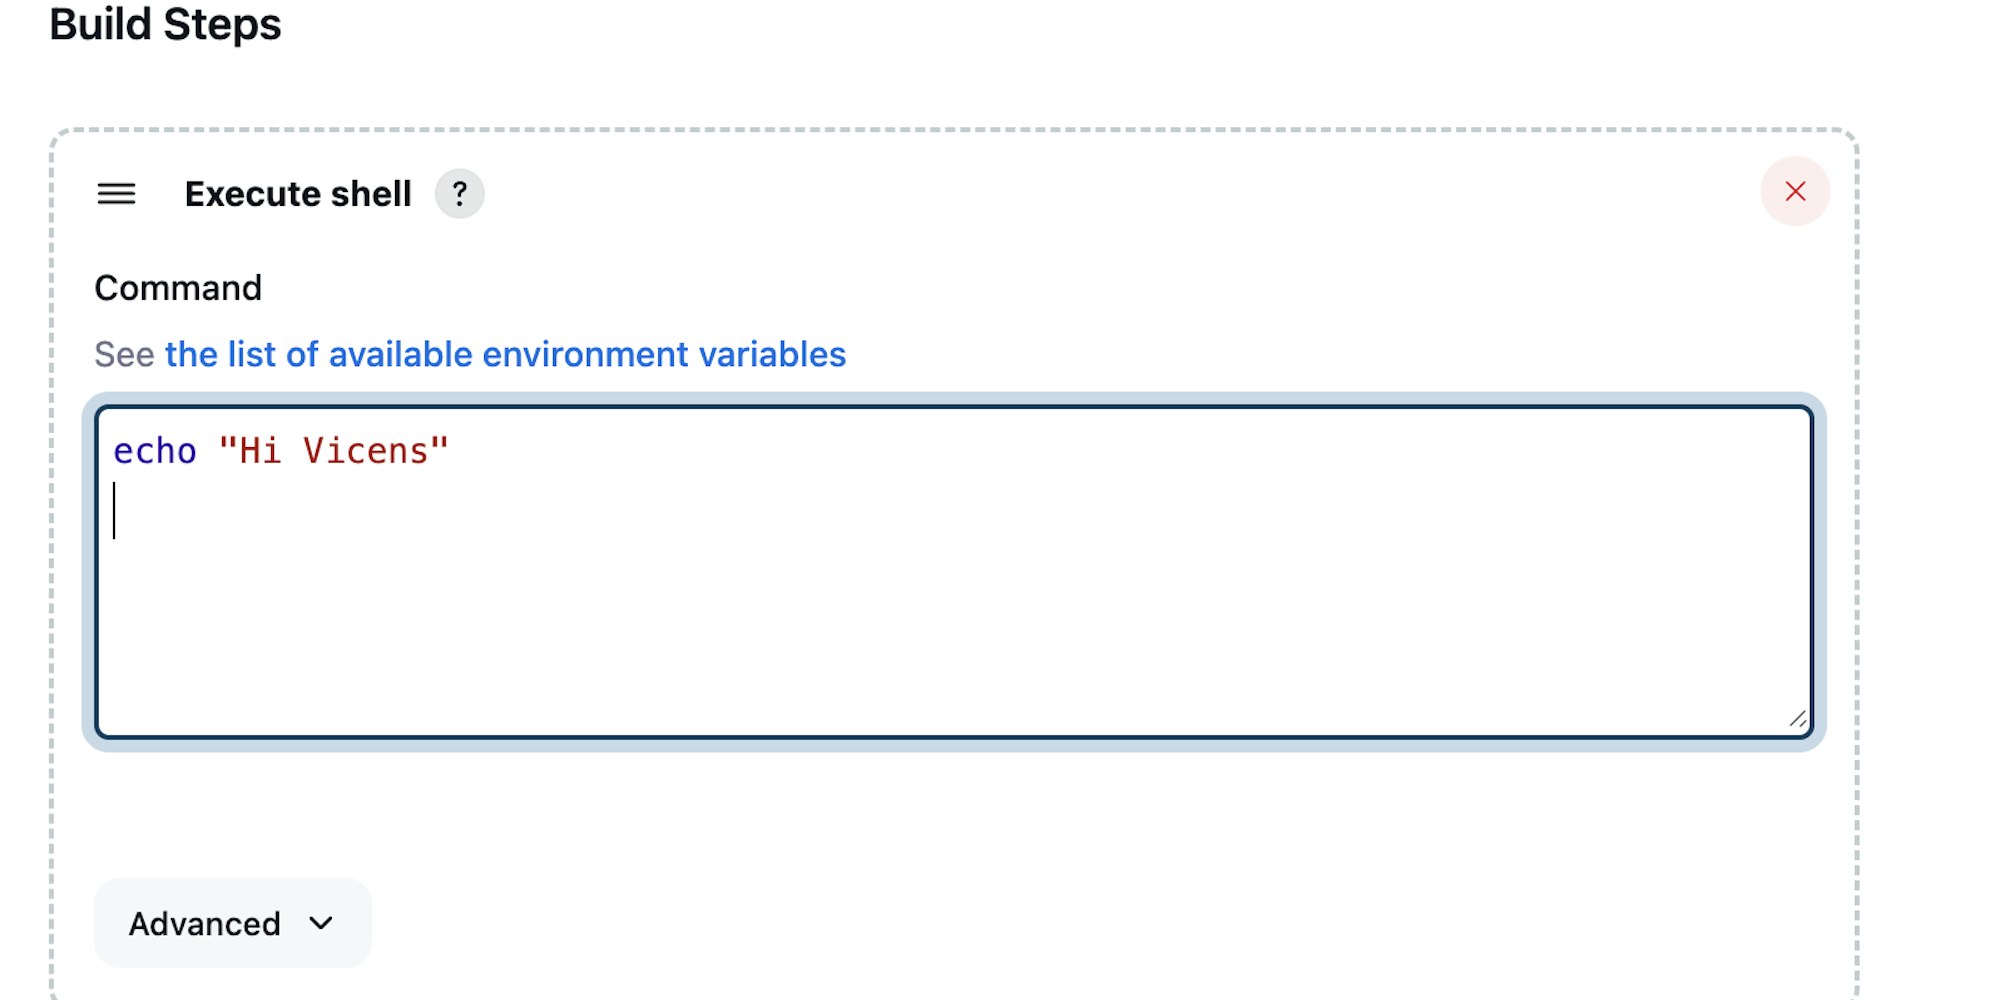Click the "Hi Vicens" string in the command
This screenshot has width=2000, height=1000.
(x=333, y=452)
